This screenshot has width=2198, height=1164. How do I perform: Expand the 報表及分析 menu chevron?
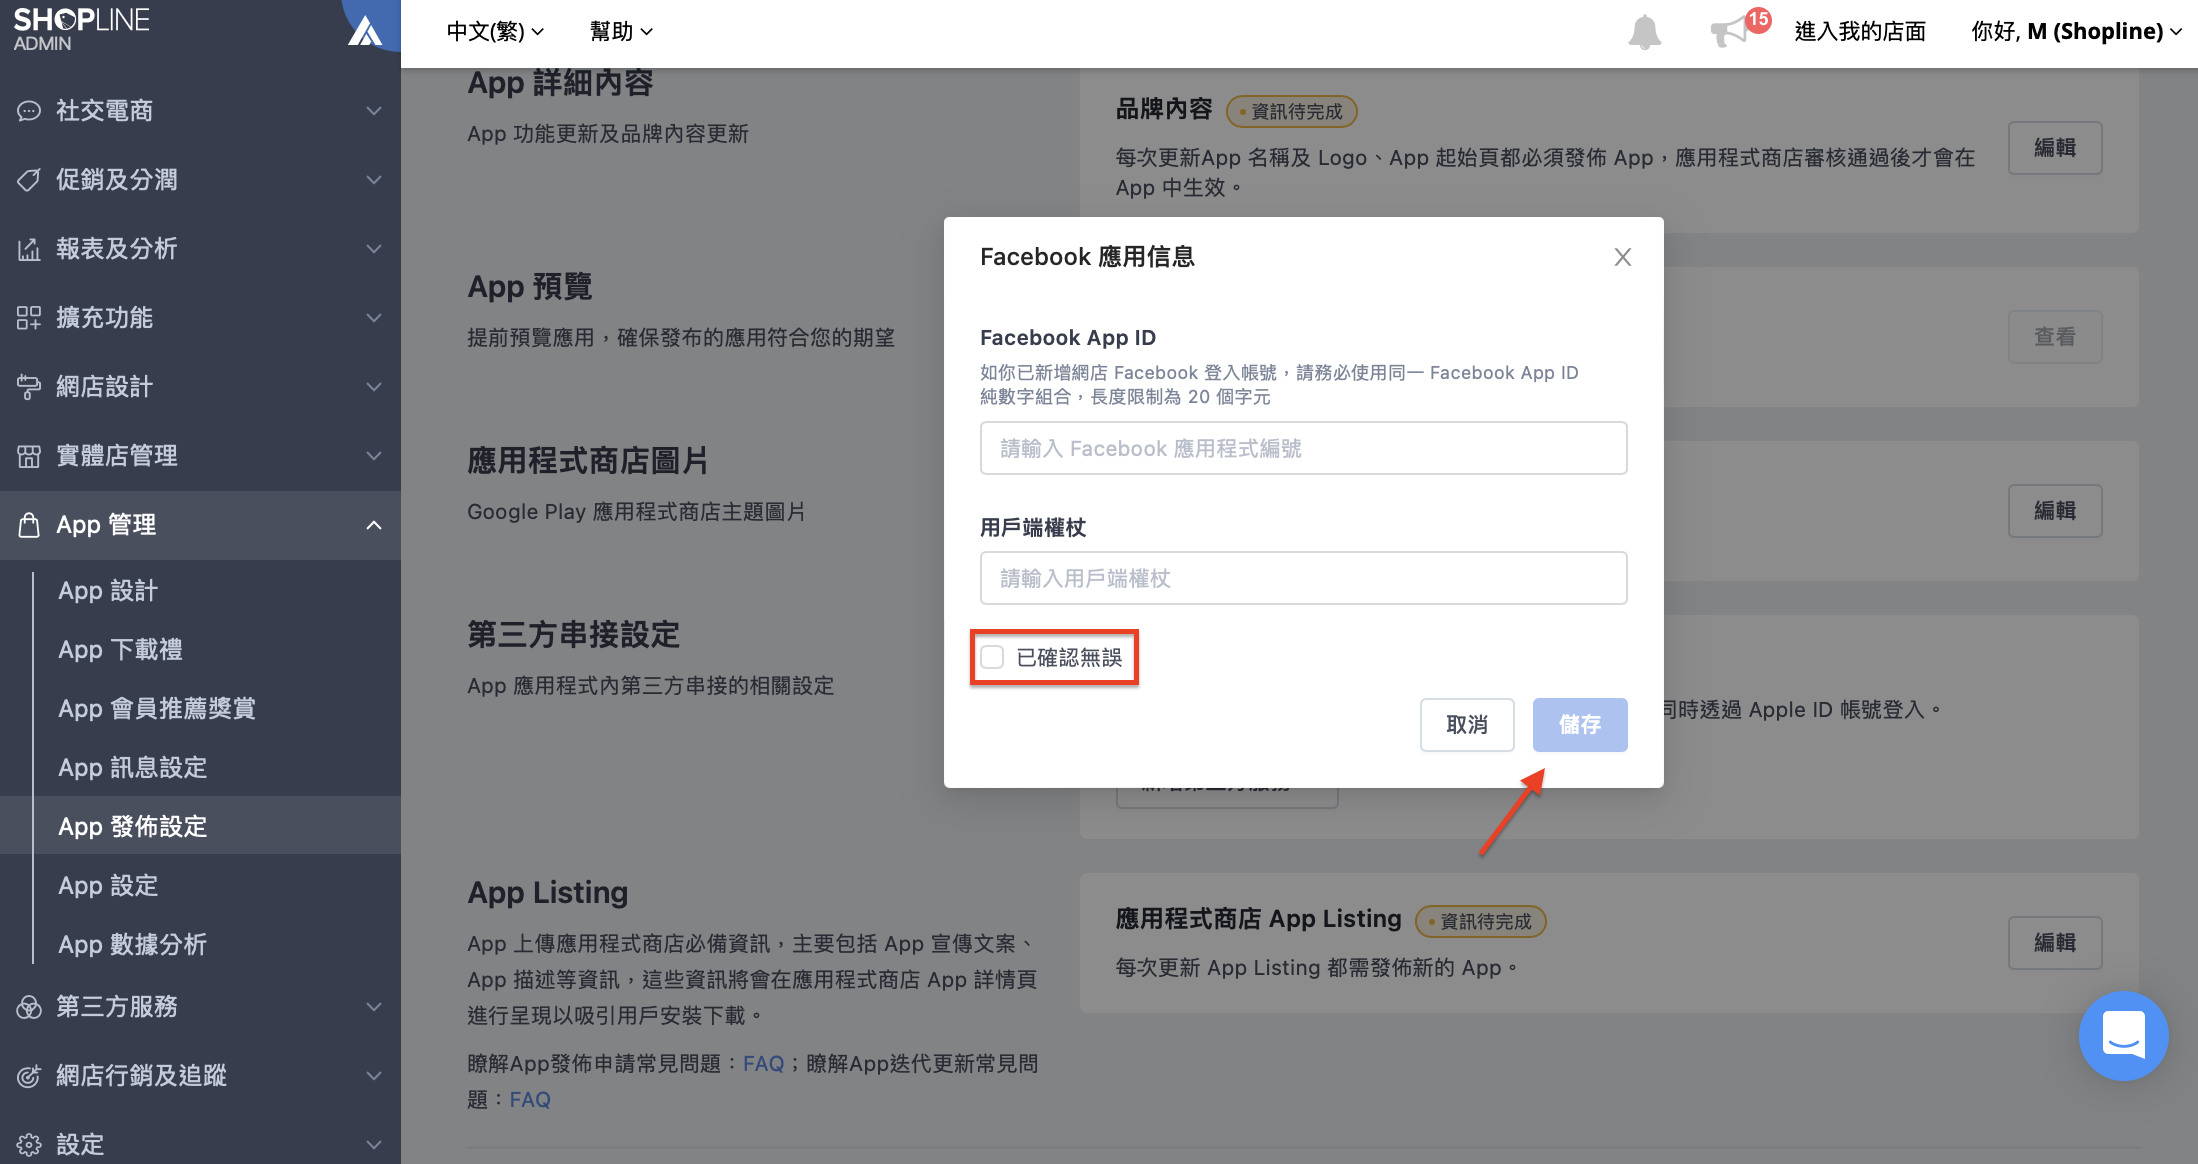[x=374, y=249]
